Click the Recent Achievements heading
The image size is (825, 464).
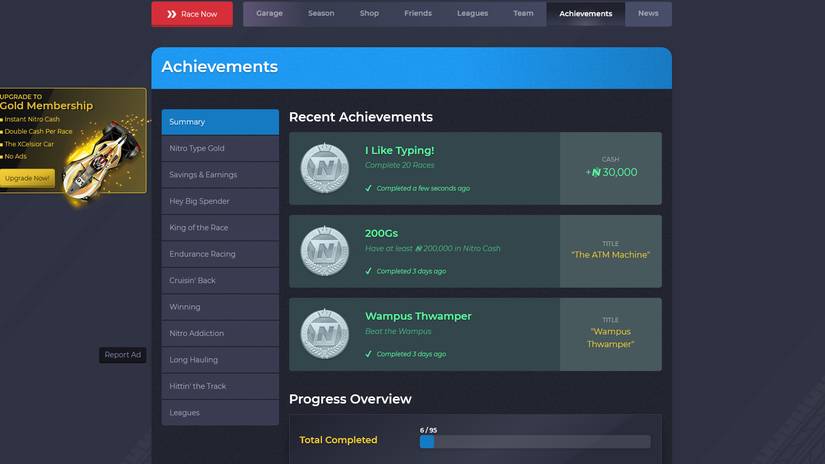click(x=361, y=117)
